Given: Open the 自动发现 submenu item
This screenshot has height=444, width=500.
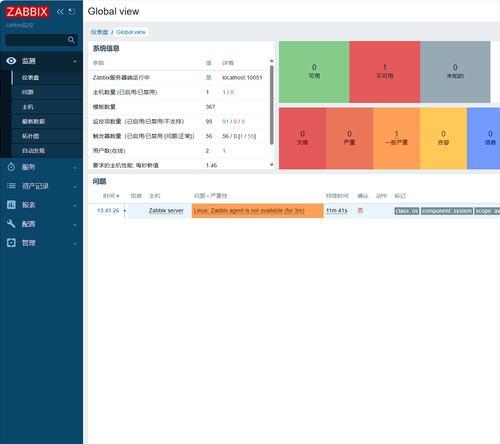Looking at the screenshot, I should [33, 151].
